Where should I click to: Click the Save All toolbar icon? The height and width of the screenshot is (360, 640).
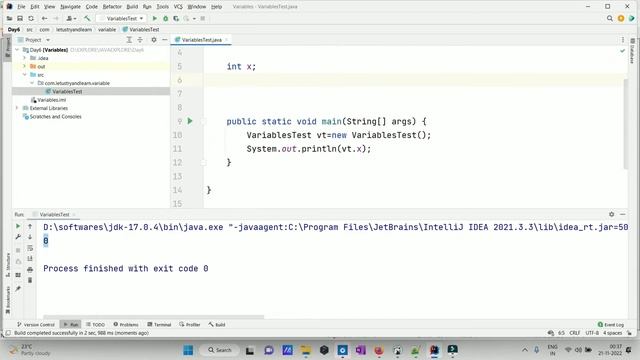20,18
